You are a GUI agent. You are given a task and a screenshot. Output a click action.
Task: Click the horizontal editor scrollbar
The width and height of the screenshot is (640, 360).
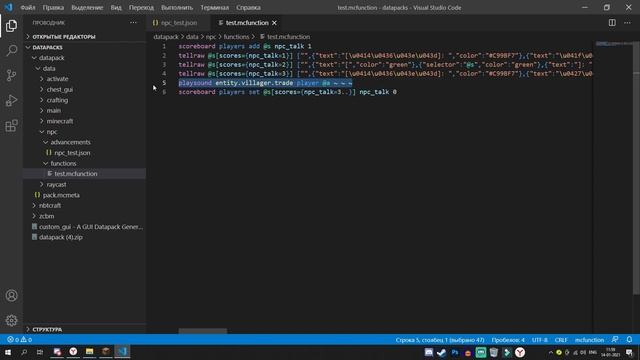[x=202, y=331]
